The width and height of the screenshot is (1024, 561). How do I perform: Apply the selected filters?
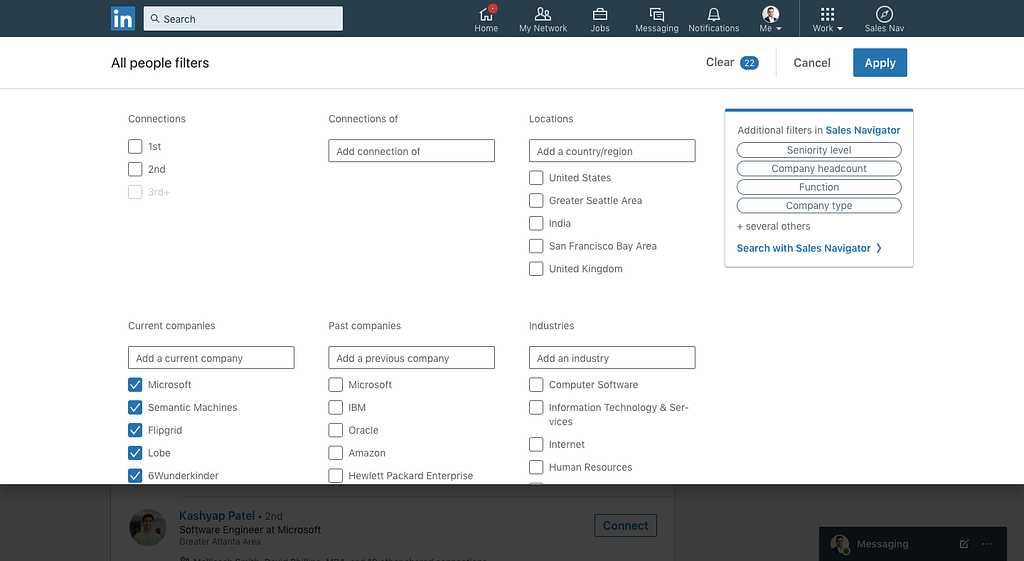click(x=880, y=63)
